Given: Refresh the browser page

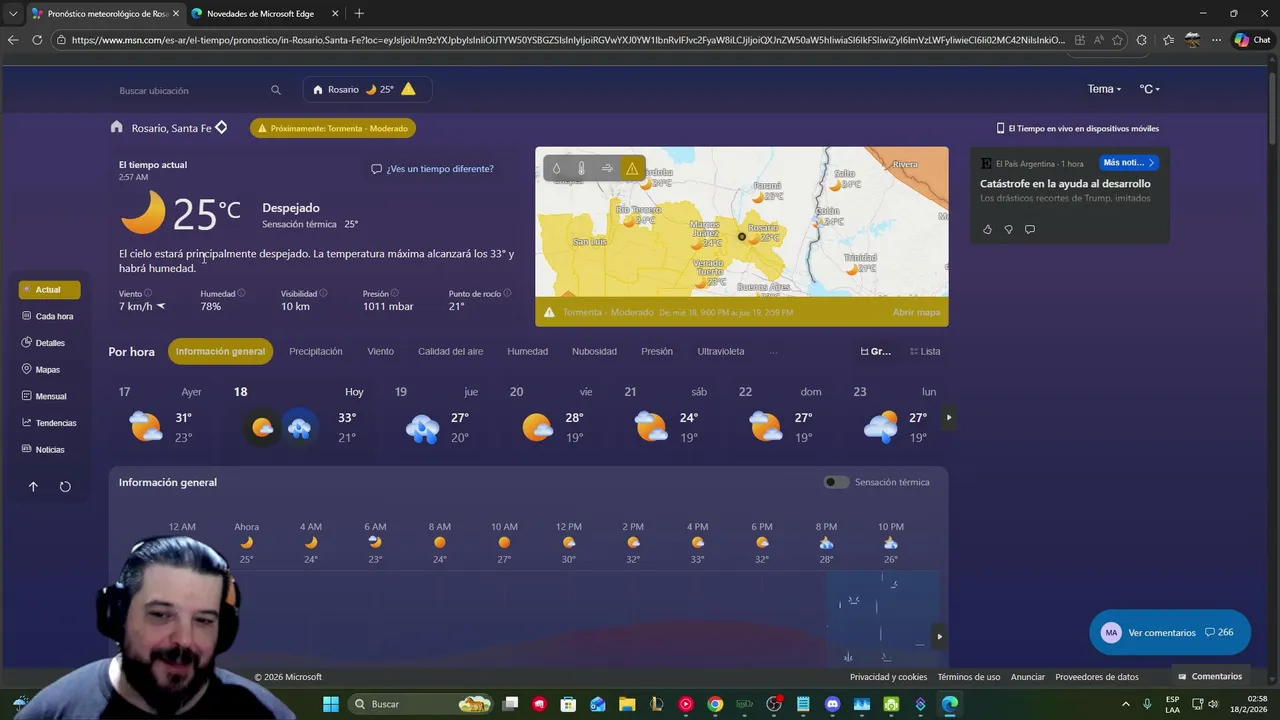Looking at the screenshot, I should (37, 40).
